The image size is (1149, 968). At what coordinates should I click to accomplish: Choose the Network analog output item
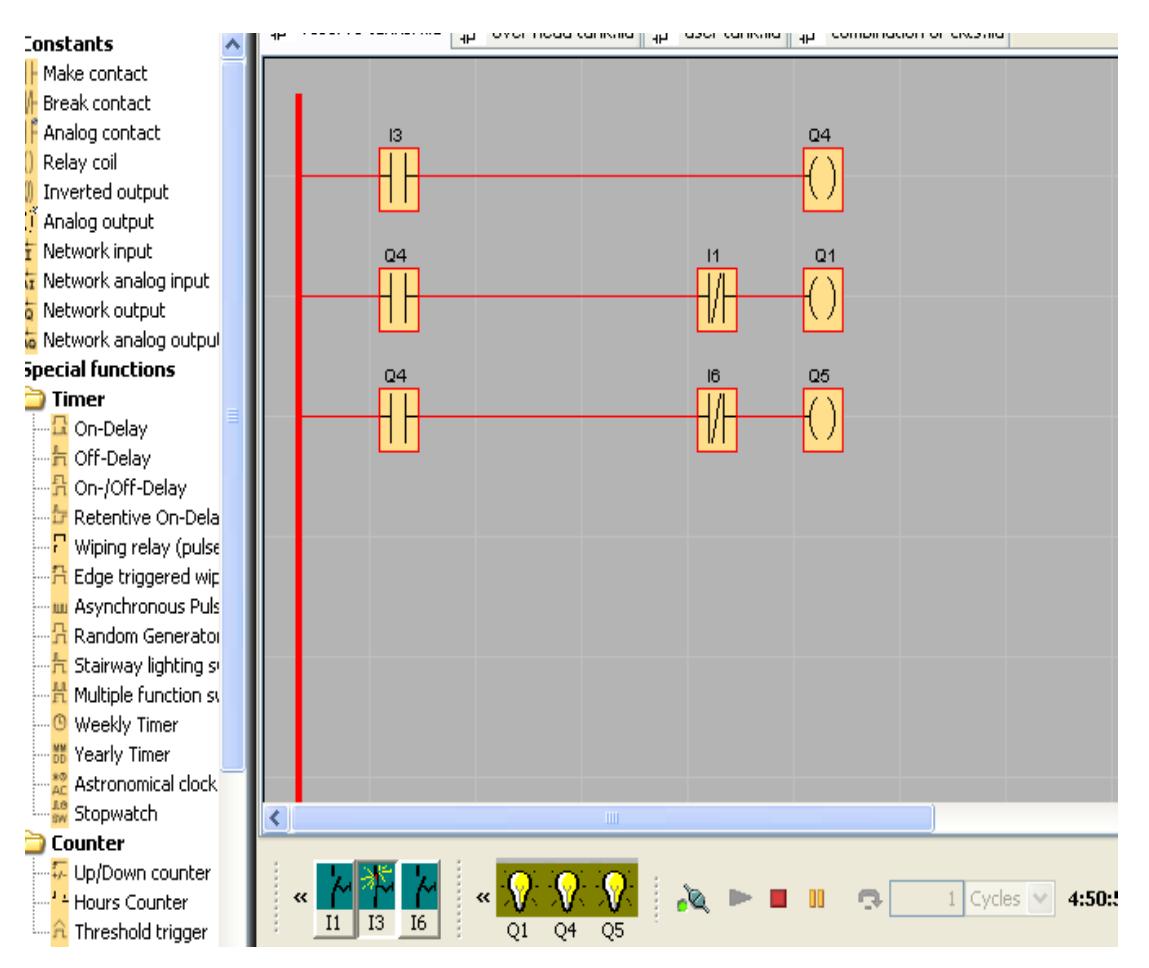pos(122,340)
